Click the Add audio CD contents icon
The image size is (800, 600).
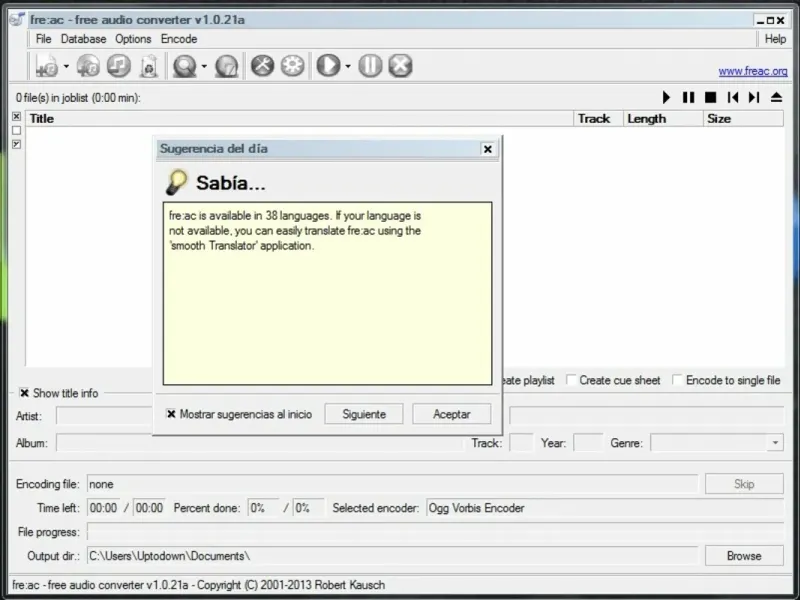(88, 66)
